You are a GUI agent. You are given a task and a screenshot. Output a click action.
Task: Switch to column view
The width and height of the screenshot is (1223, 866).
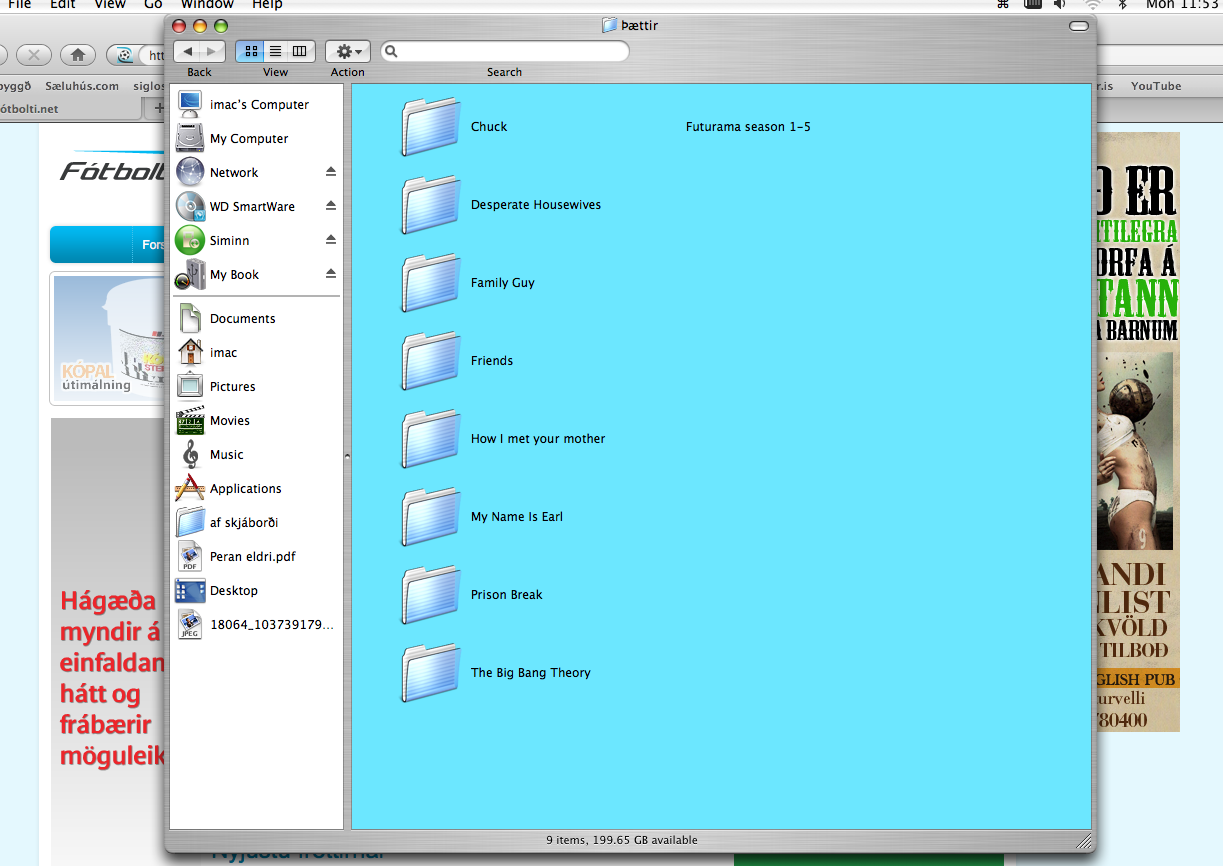tap(299, 51)
